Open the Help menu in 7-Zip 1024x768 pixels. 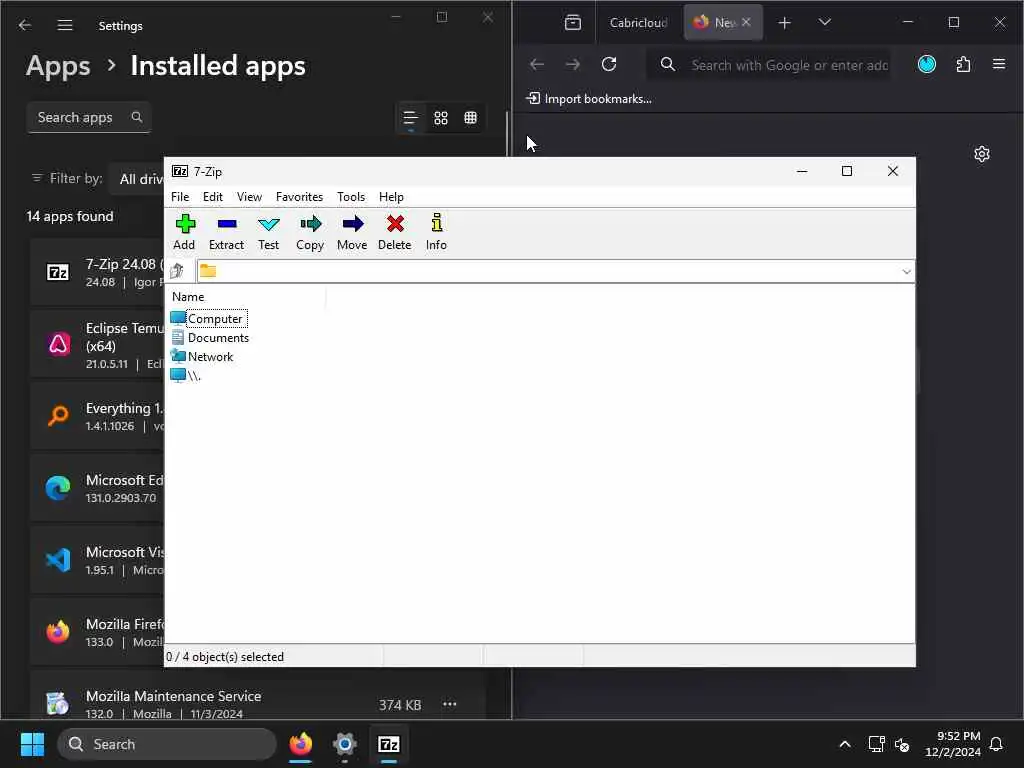click(x=391, y=197)
